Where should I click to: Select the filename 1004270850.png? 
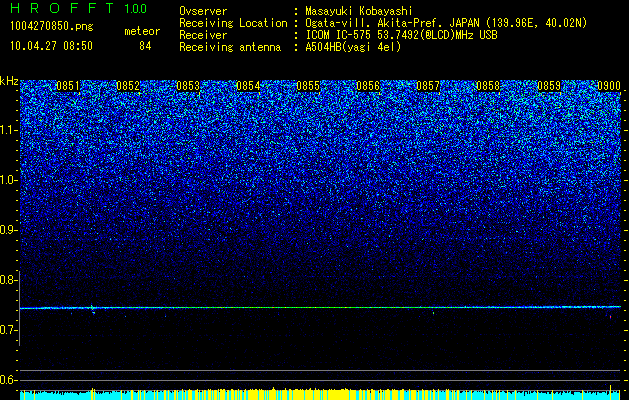pos(52,26)
